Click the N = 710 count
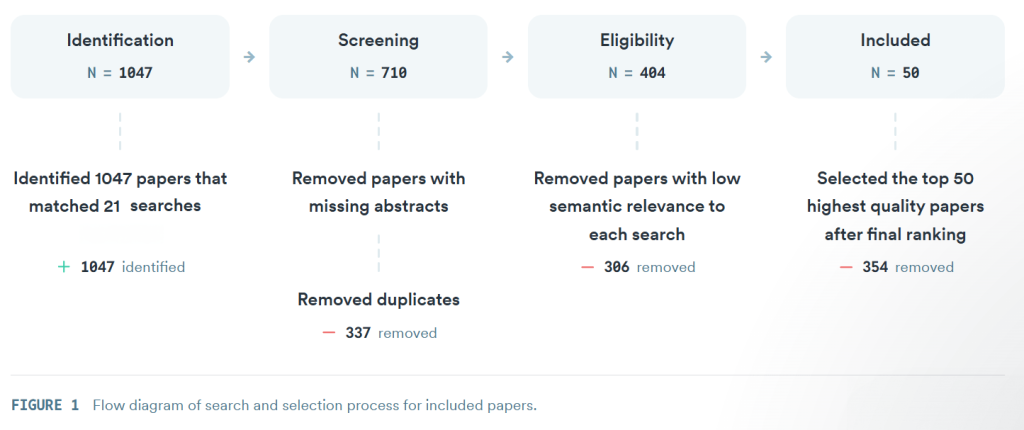This screenshot has width=1024, height=430. click(x=378, y=73)
